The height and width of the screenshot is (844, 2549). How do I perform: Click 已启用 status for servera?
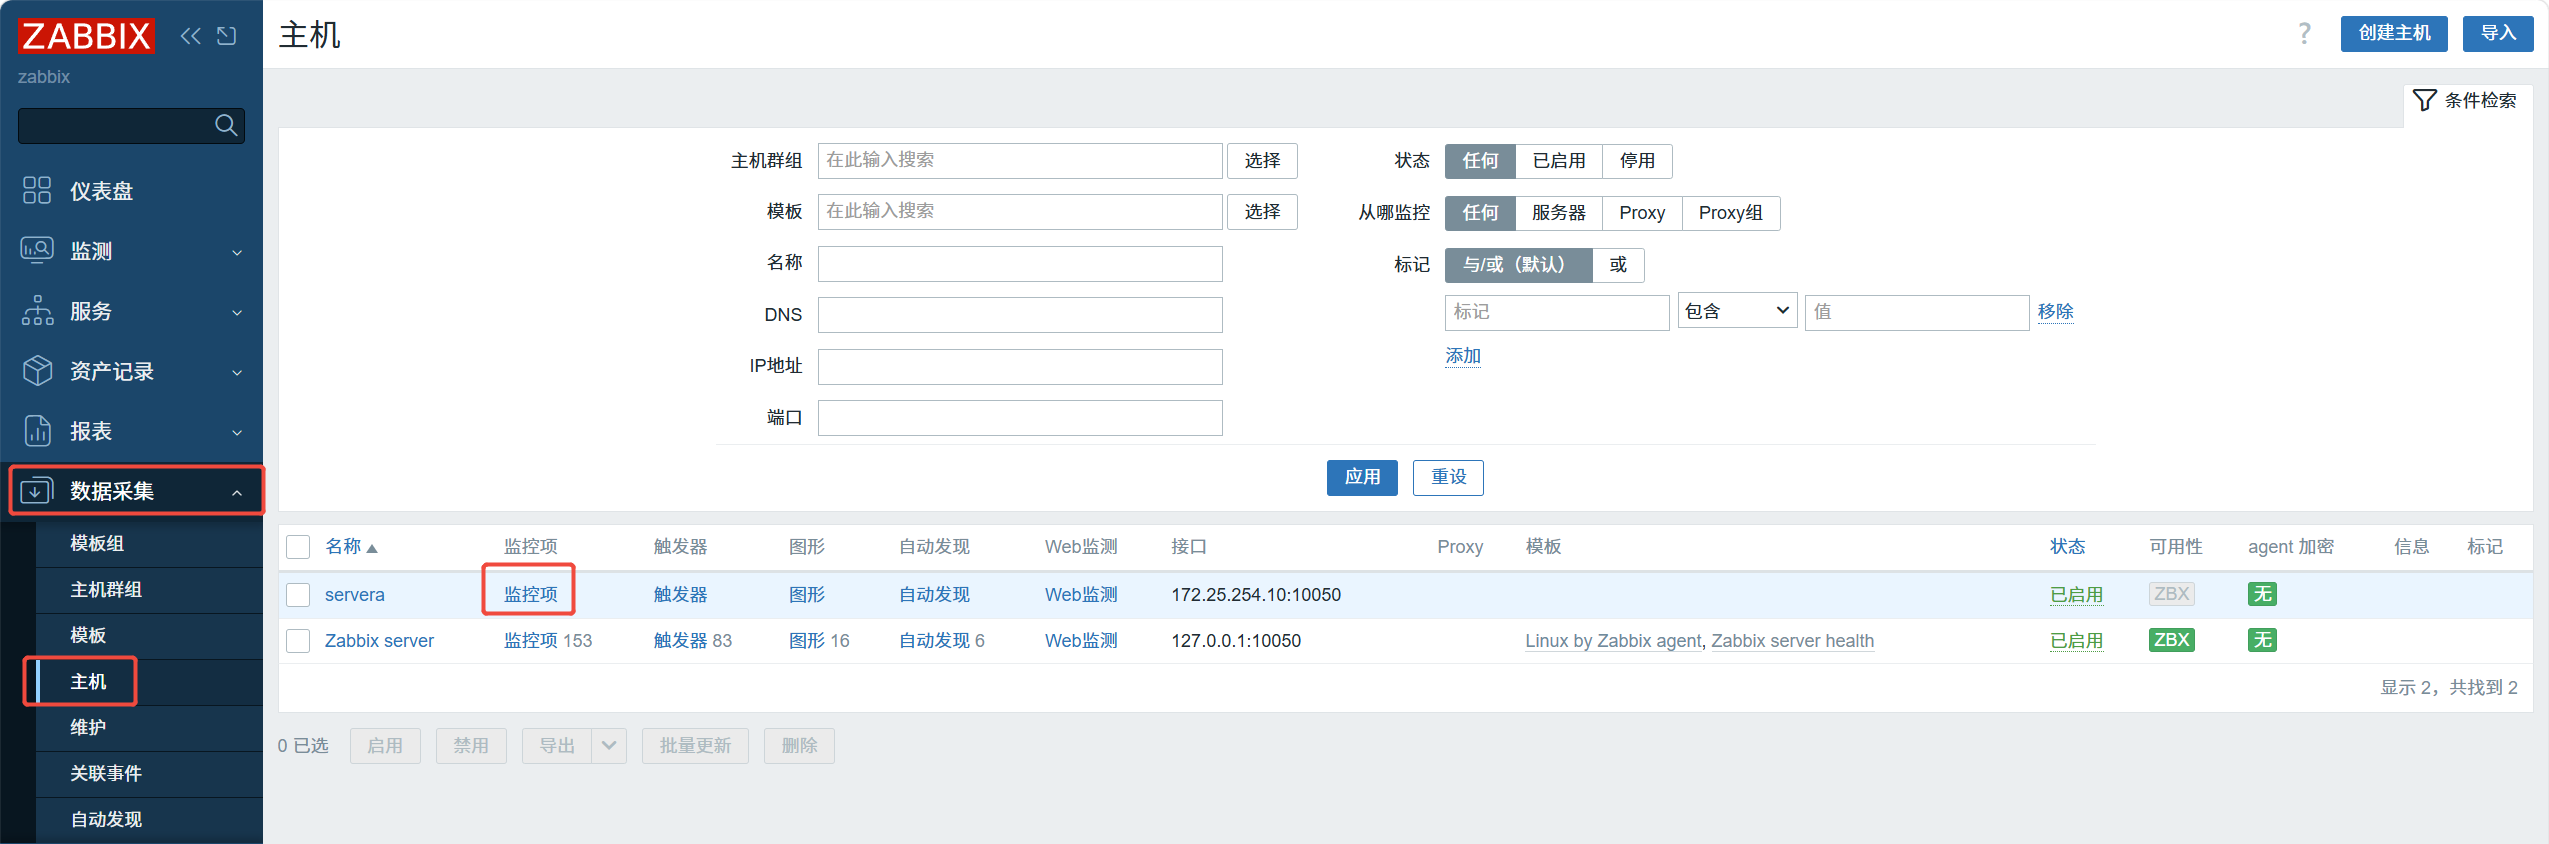(x=2076, y=595)
